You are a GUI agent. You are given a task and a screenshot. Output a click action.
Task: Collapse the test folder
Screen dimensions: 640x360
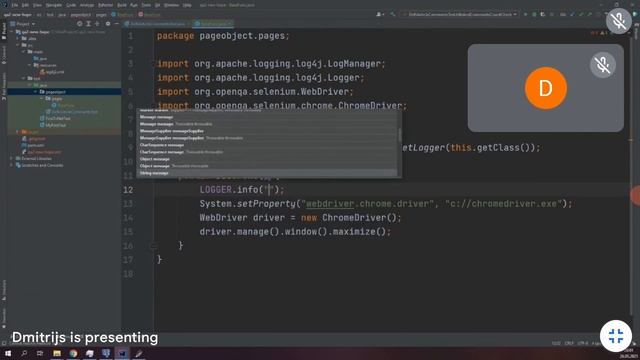pos(24,78)
